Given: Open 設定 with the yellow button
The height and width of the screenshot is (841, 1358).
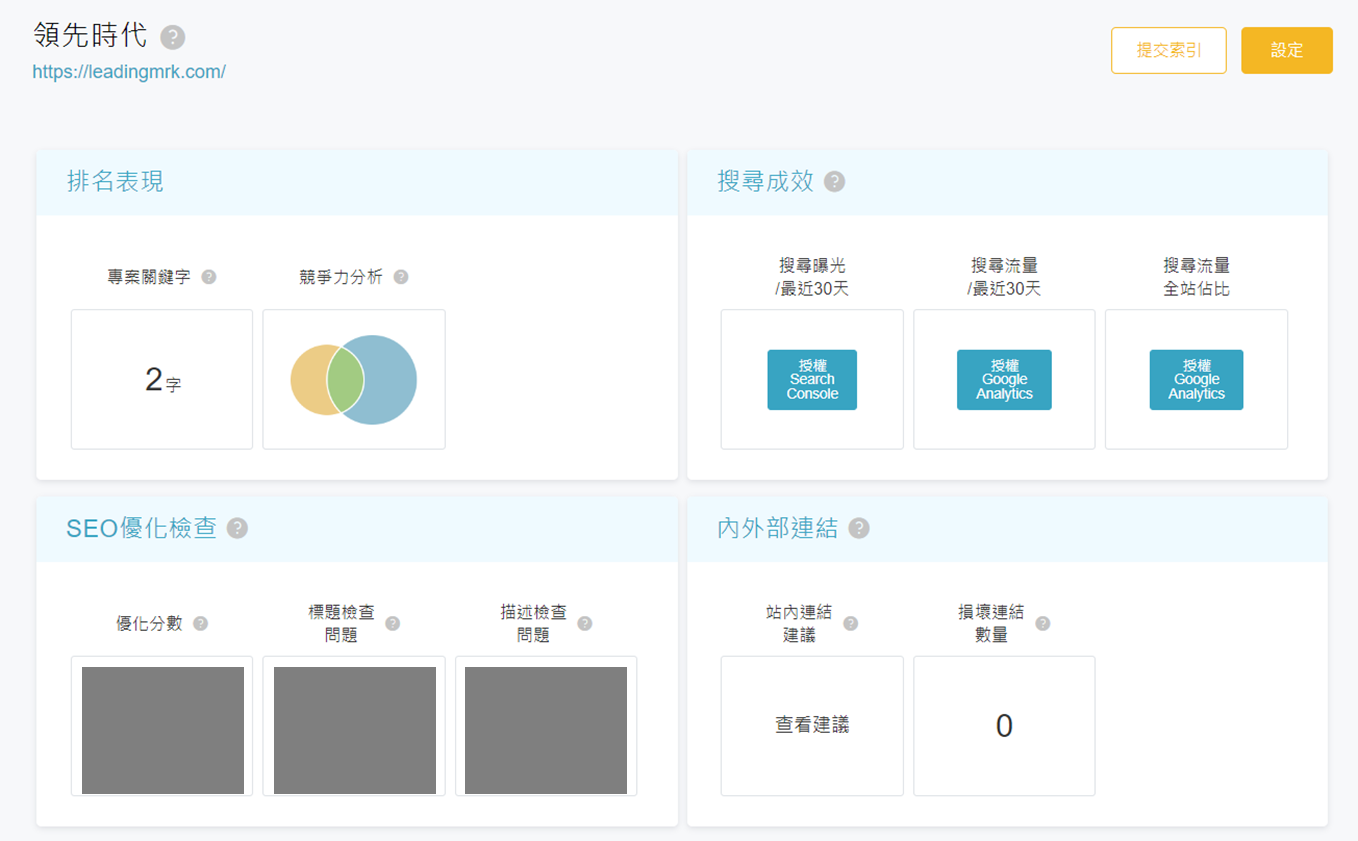Looking at the screenshot, I should click(x=1287, y=50).
